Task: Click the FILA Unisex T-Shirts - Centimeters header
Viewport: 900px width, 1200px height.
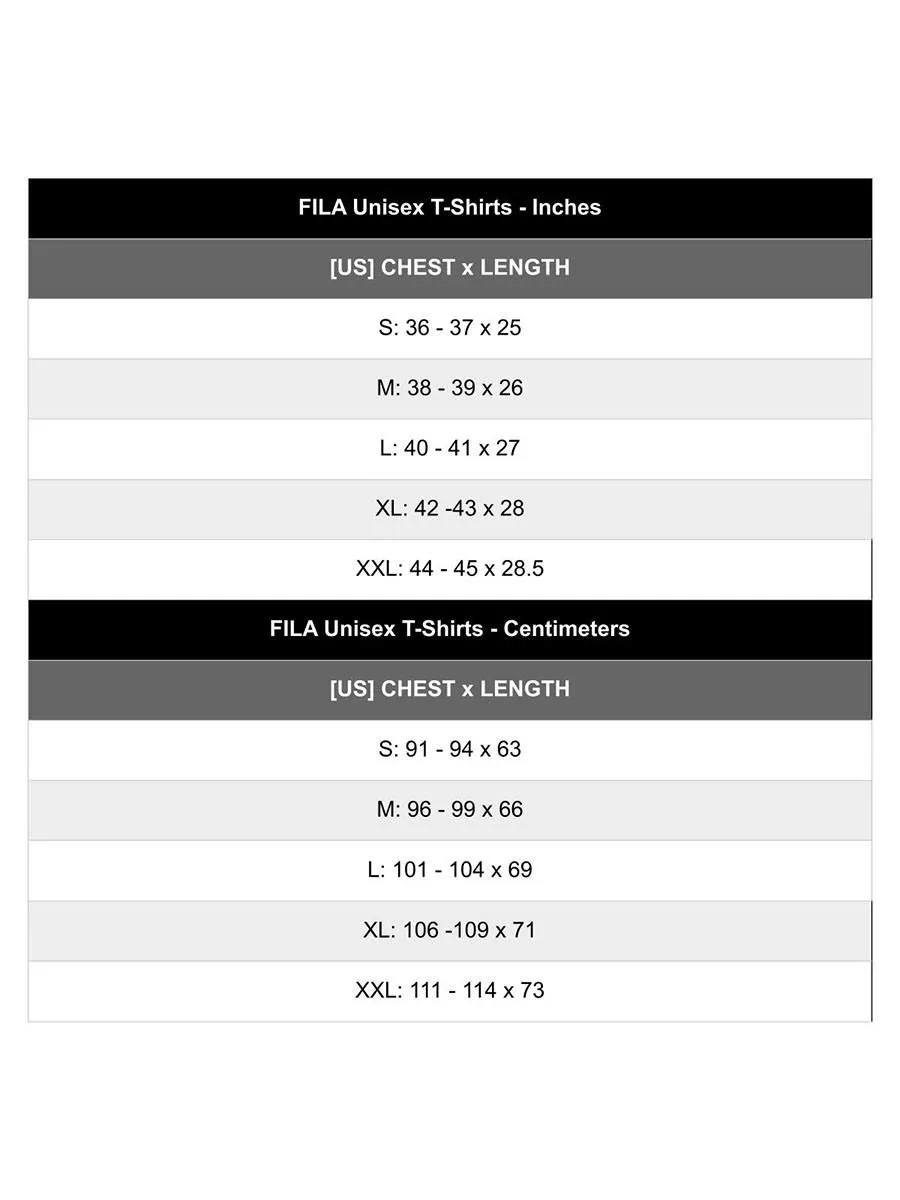Action: [x=449, y=629]
